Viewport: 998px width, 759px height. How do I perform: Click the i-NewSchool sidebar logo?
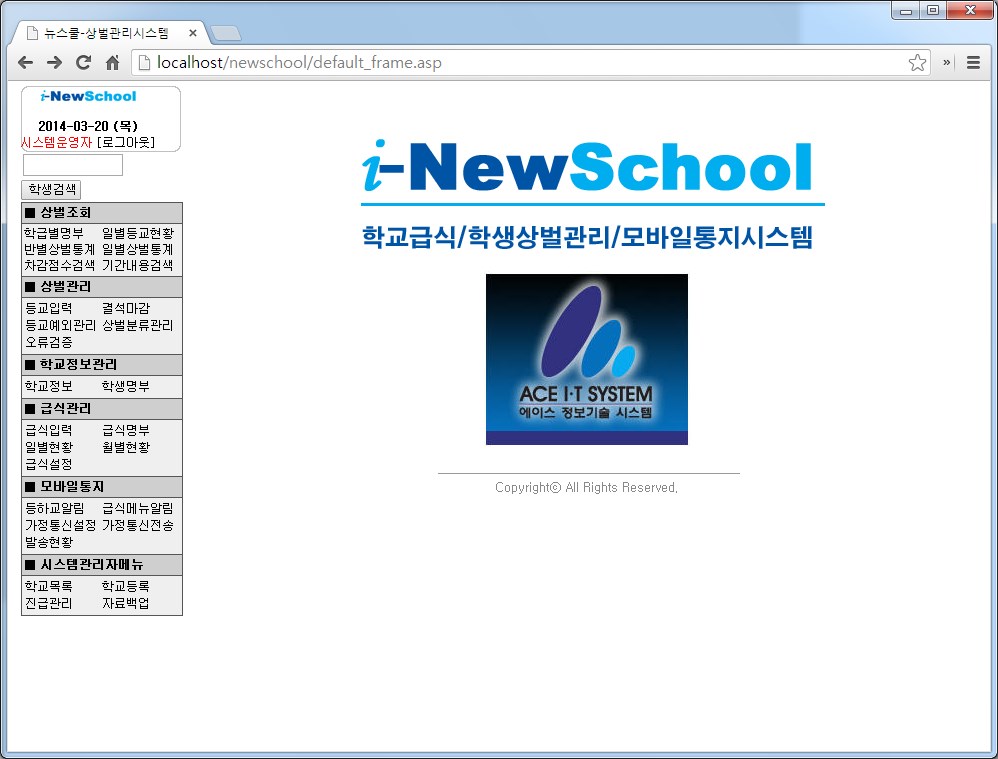coord(88,97)
